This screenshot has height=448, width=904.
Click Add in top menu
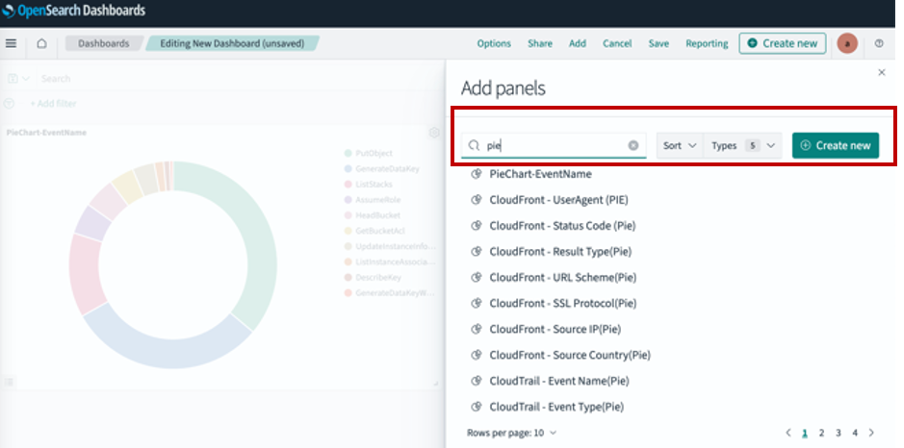click(x=577, y=44)
